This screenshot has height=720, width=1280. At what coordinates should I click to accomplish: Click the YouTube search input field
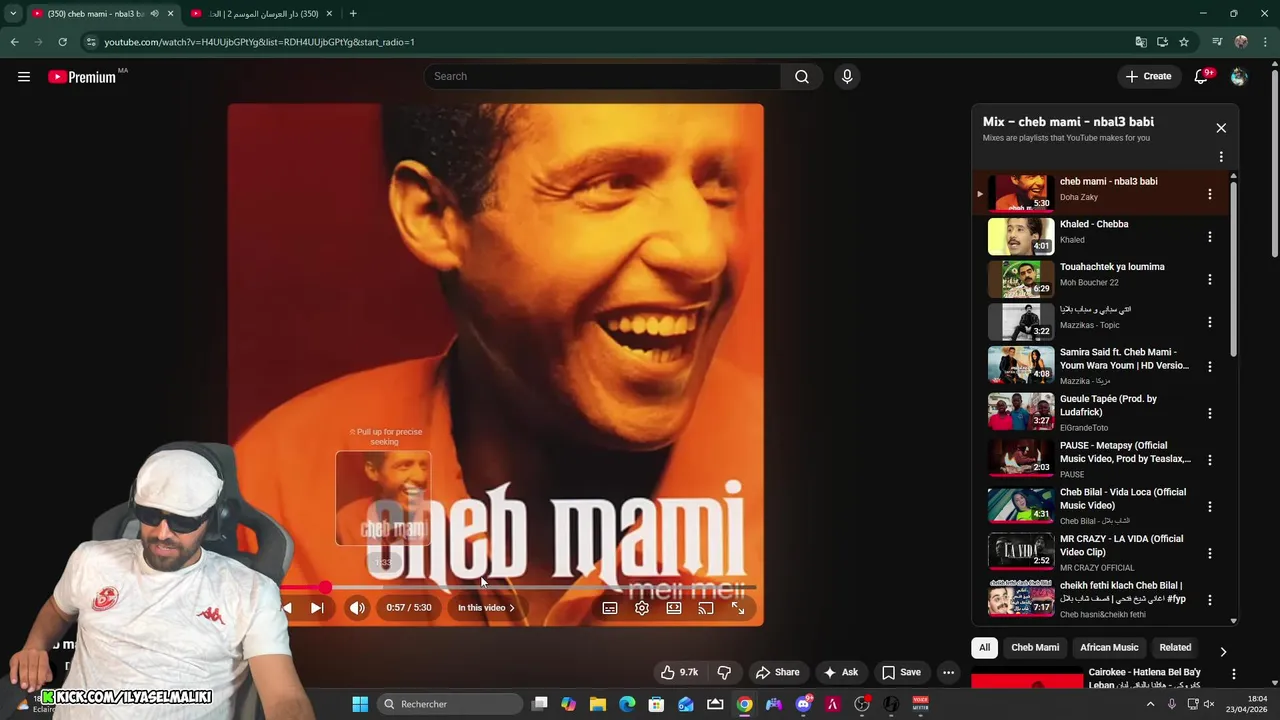[603, 77]
